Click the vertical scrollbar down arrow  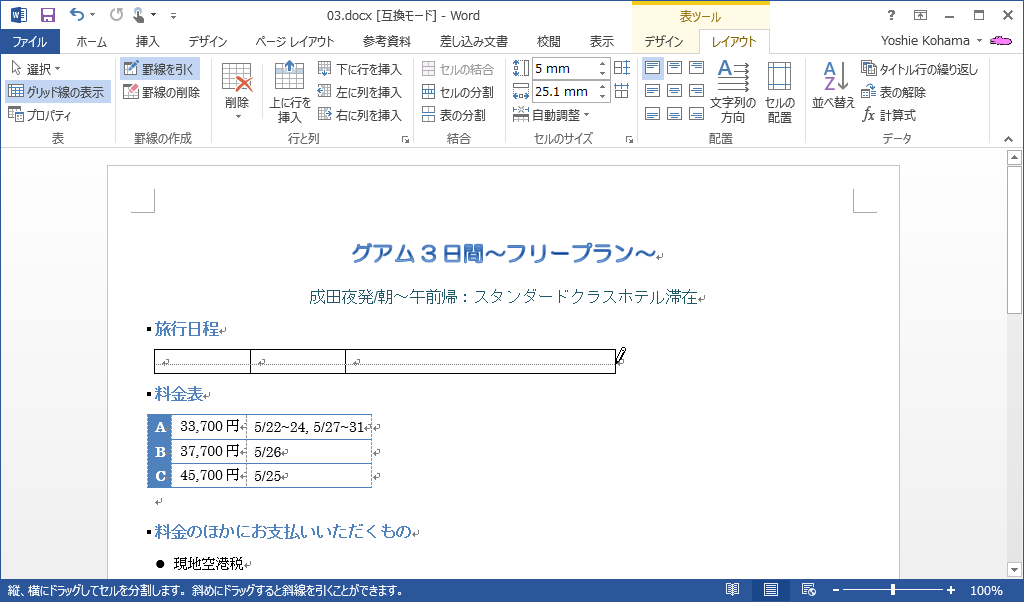click(x=1014, y=569)
